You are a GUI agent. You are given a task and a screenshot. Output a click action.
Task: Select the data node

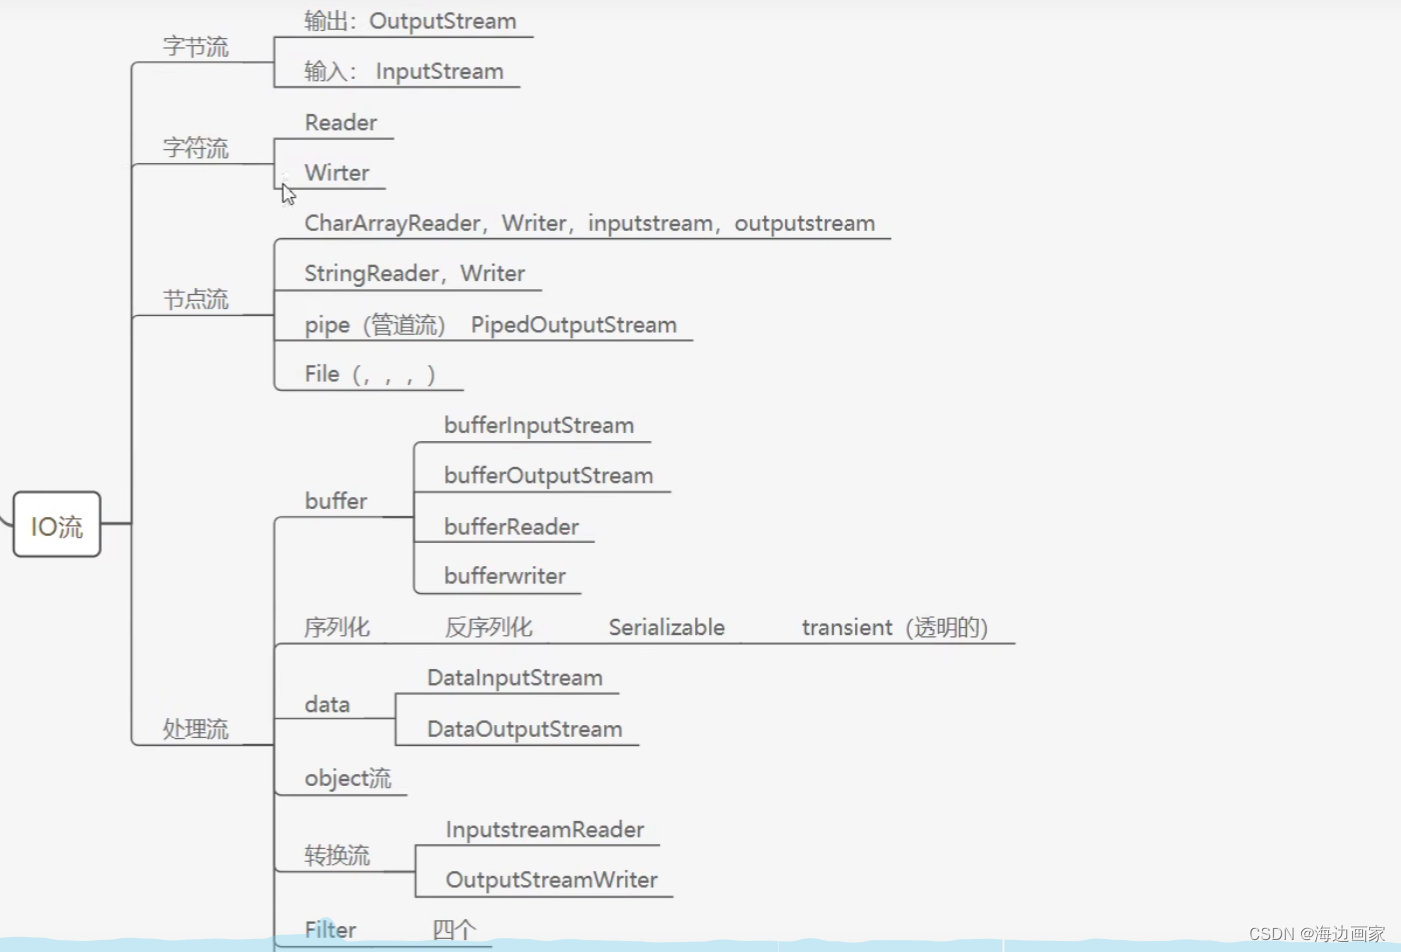click(327, 705)
